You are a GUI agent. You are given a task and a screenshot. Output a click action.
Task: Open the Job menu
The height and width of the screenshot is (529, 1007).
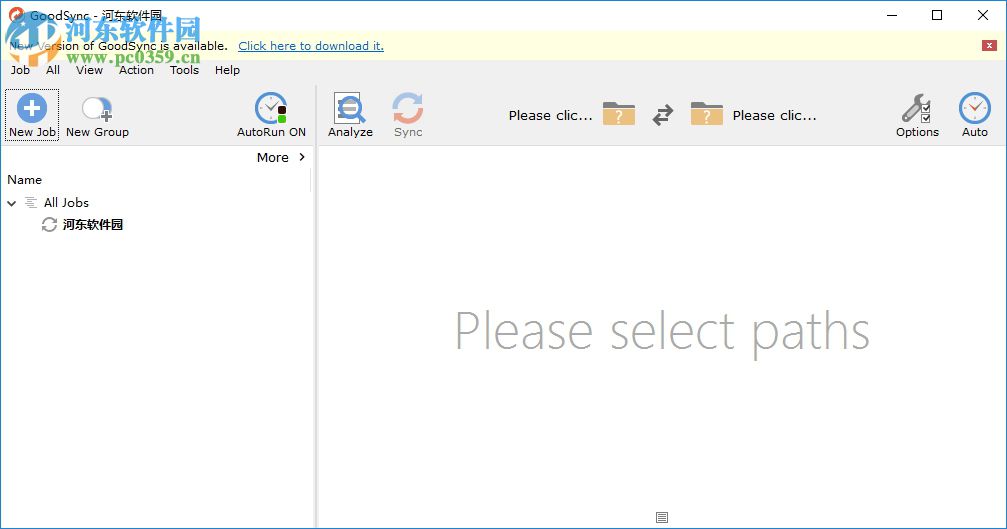click(x=20, y=70)
